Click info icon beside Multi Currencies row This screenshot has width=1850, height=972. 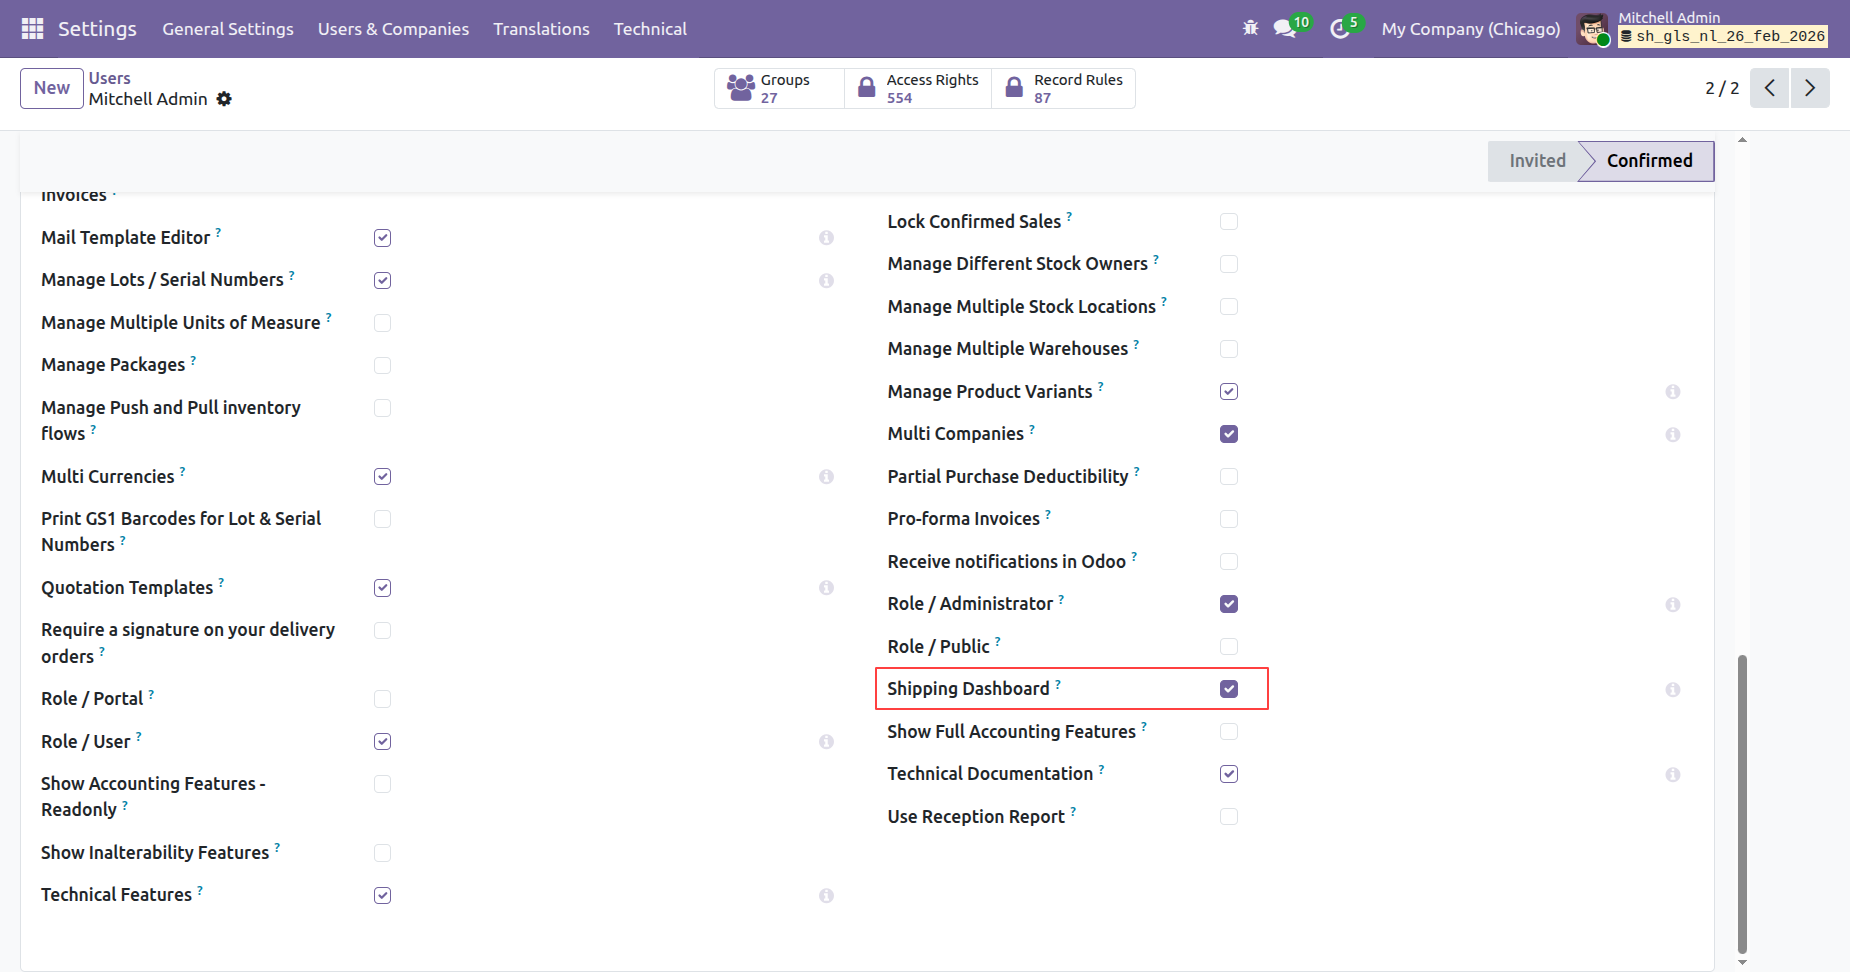[826, 477]
